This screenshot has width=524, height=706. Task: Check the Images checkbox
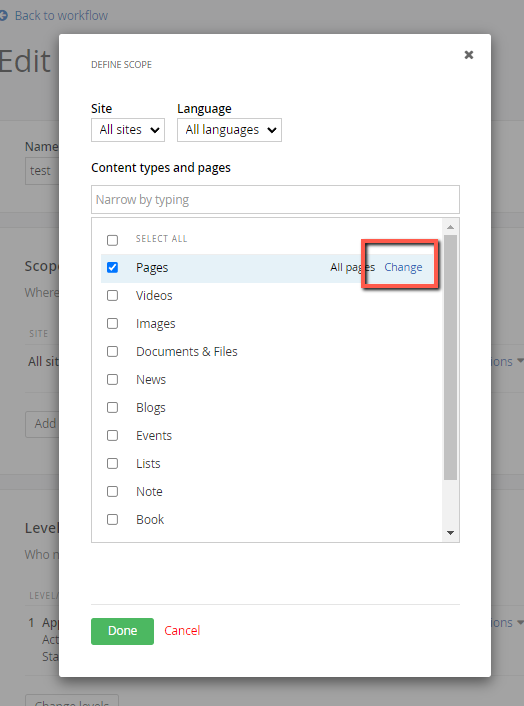click(113, 323)
